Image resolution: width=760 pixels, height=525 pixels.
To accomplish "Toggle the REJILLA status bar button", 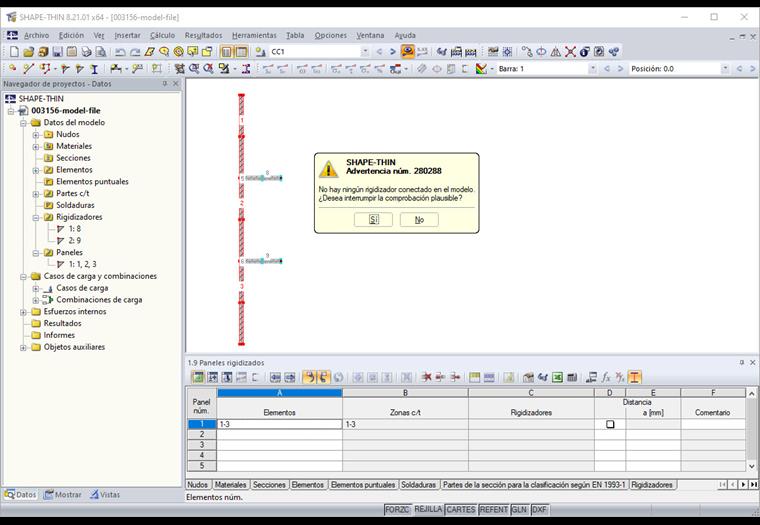I will (428, 509).
